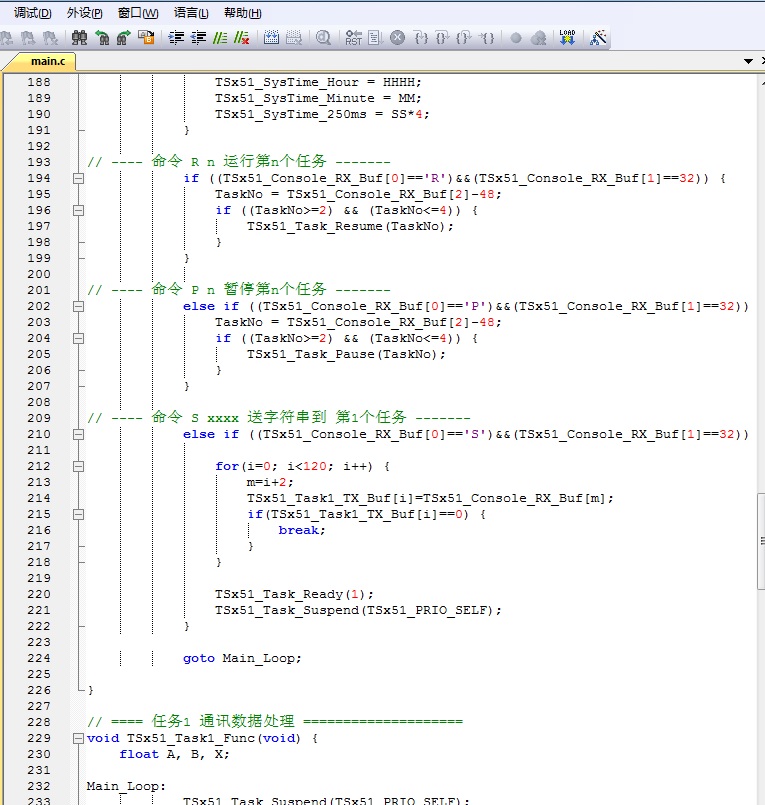
Task: Click the run document icon next to RST
Action: click(375, 37)
